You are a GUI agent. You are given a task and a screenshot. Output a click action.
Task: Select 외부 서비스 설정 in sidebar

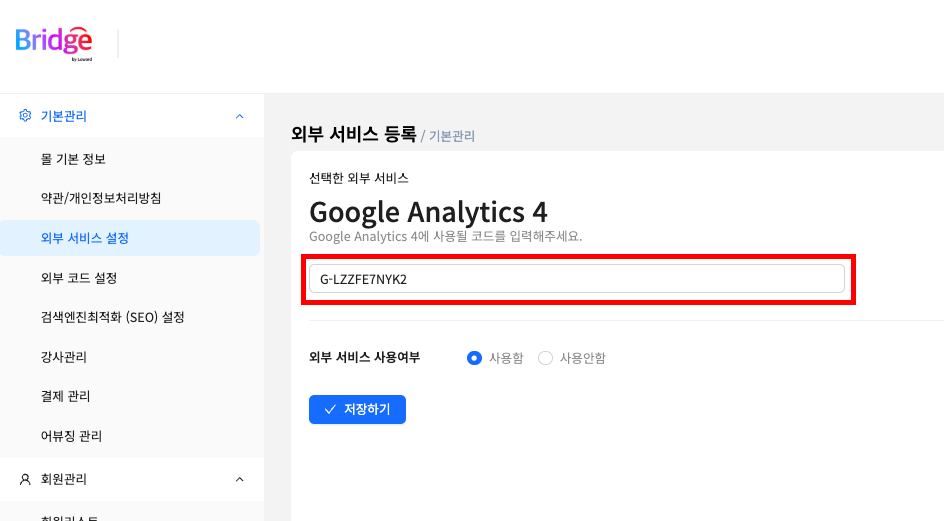coord(85,238)
